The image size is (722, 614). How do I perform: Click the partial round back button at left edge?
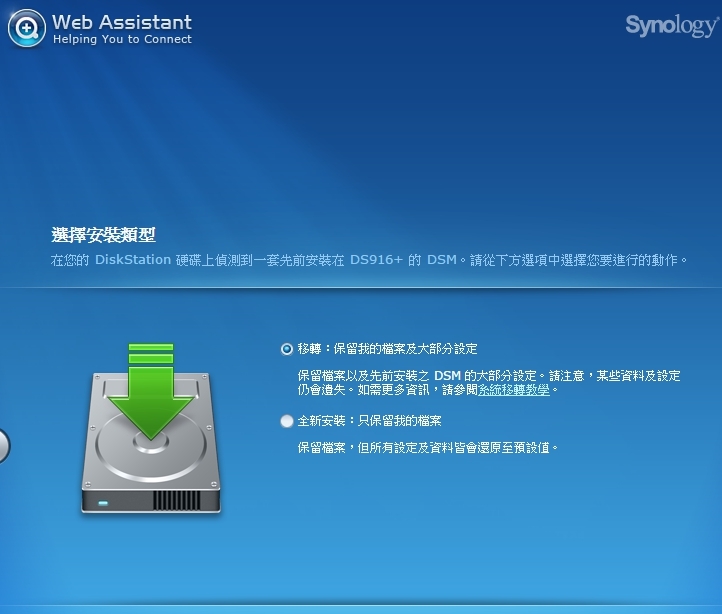(3, 446)
